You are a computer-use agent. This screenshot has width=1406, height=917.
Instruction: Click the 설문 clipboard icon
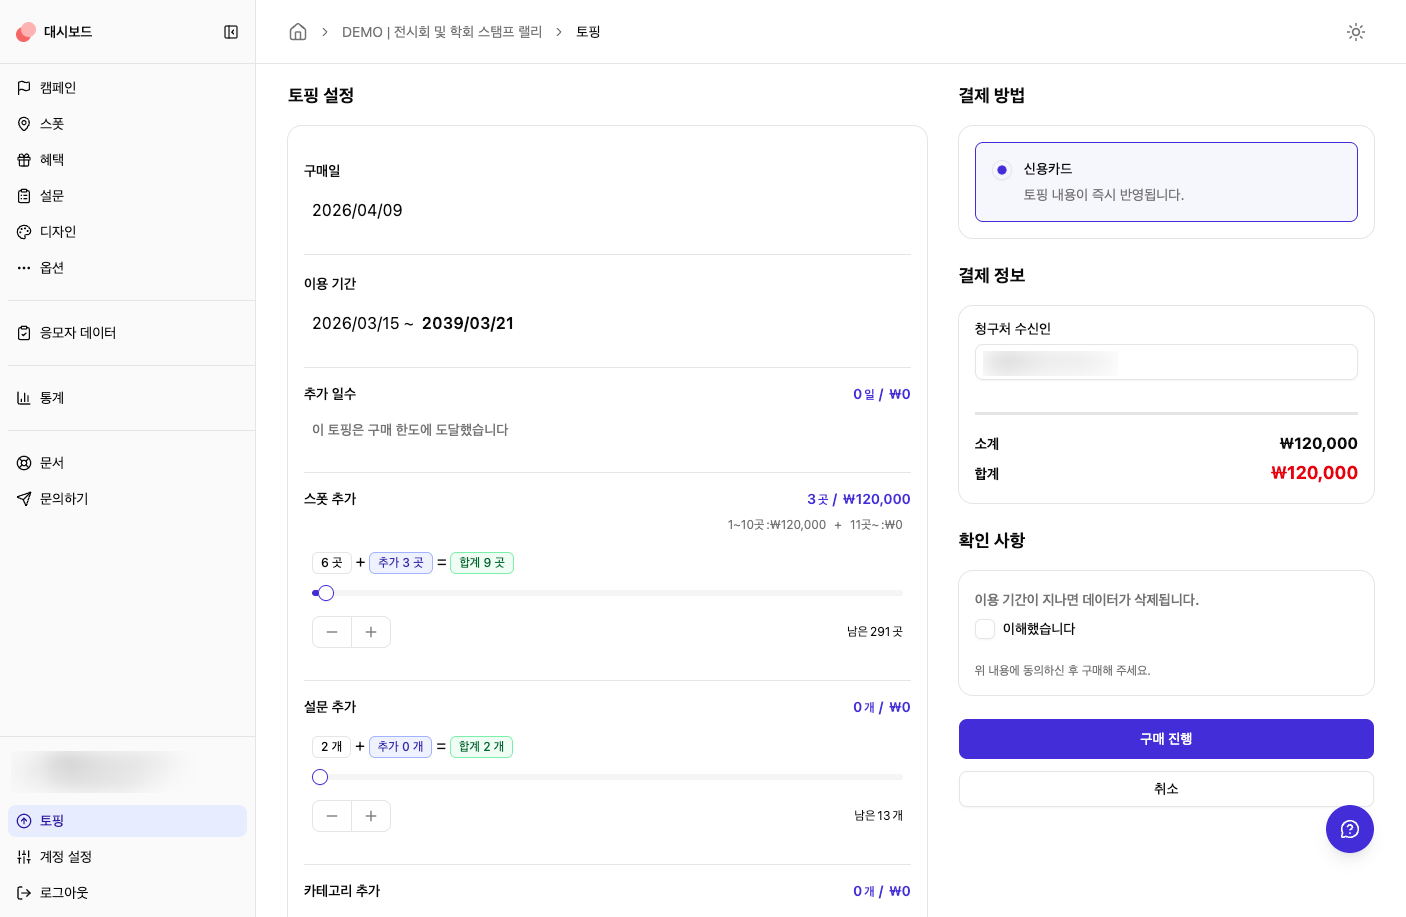pyautogui.click(x=24, y=196)
